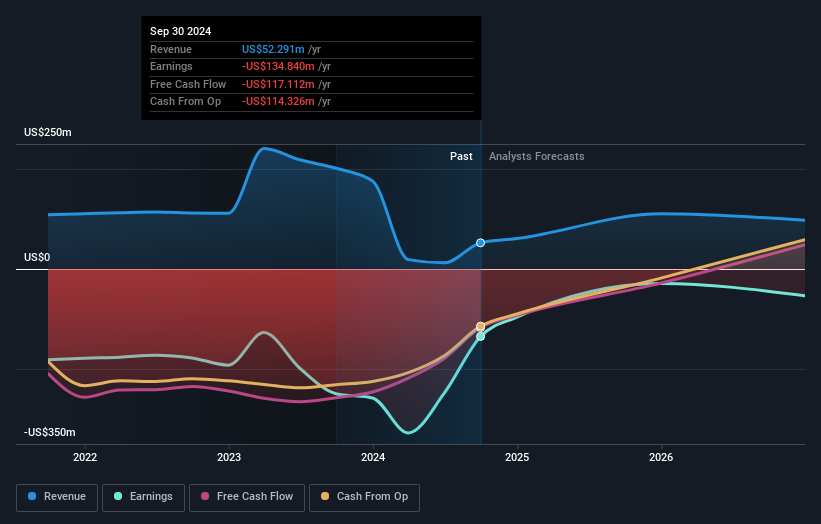Viewport: 821px width, 524px height.
Task: Click the -US$114.326m cash from op value
Action: 278,102
